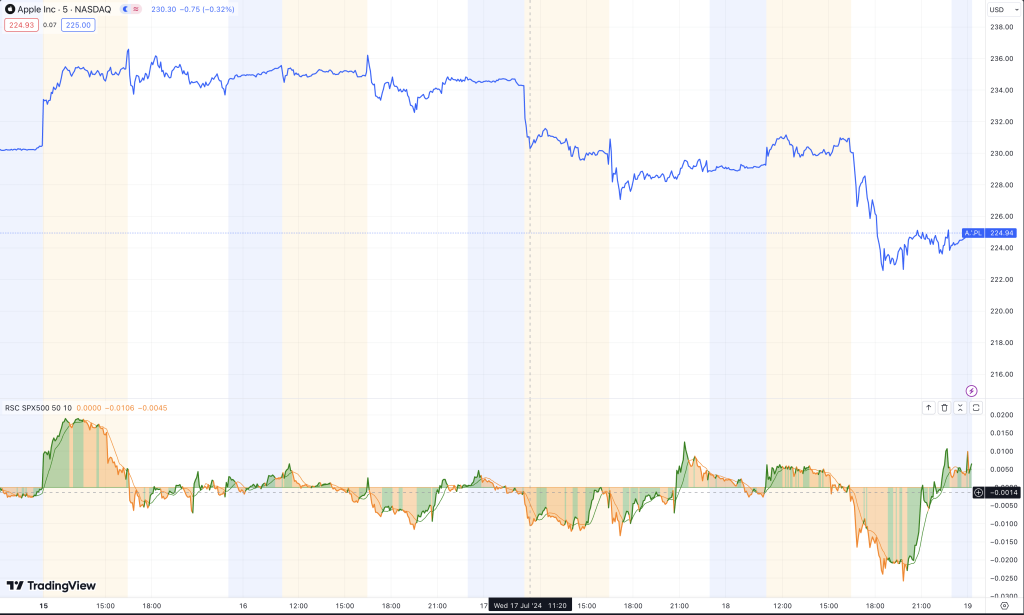Move the RSC pane up with the arrow icon
This screenshot has width=1024, height=615.
pos(929,407)
